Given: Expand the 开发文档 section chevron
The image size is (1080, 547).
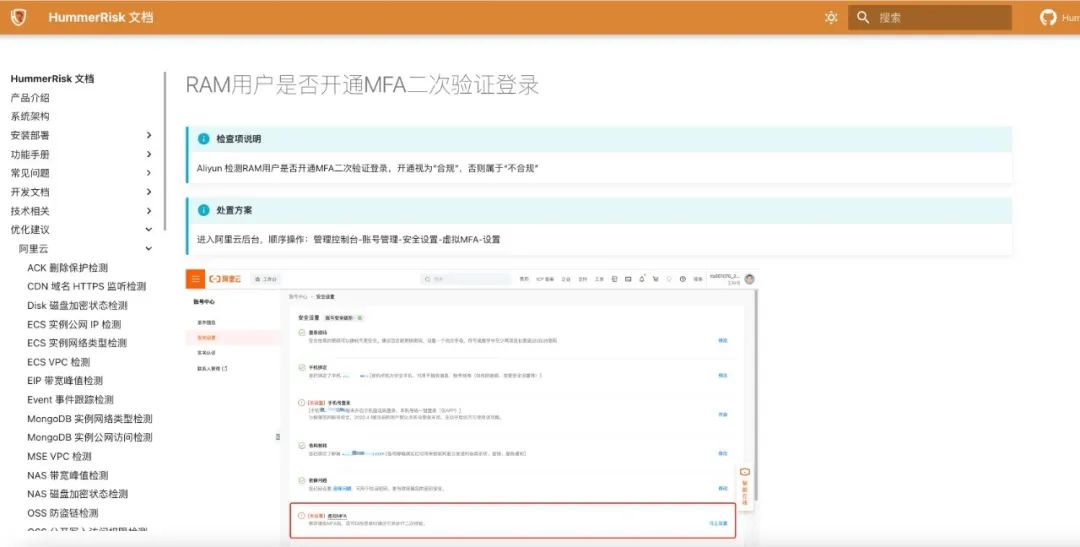Looking at the screenshot, I should (x=149, y=192).
